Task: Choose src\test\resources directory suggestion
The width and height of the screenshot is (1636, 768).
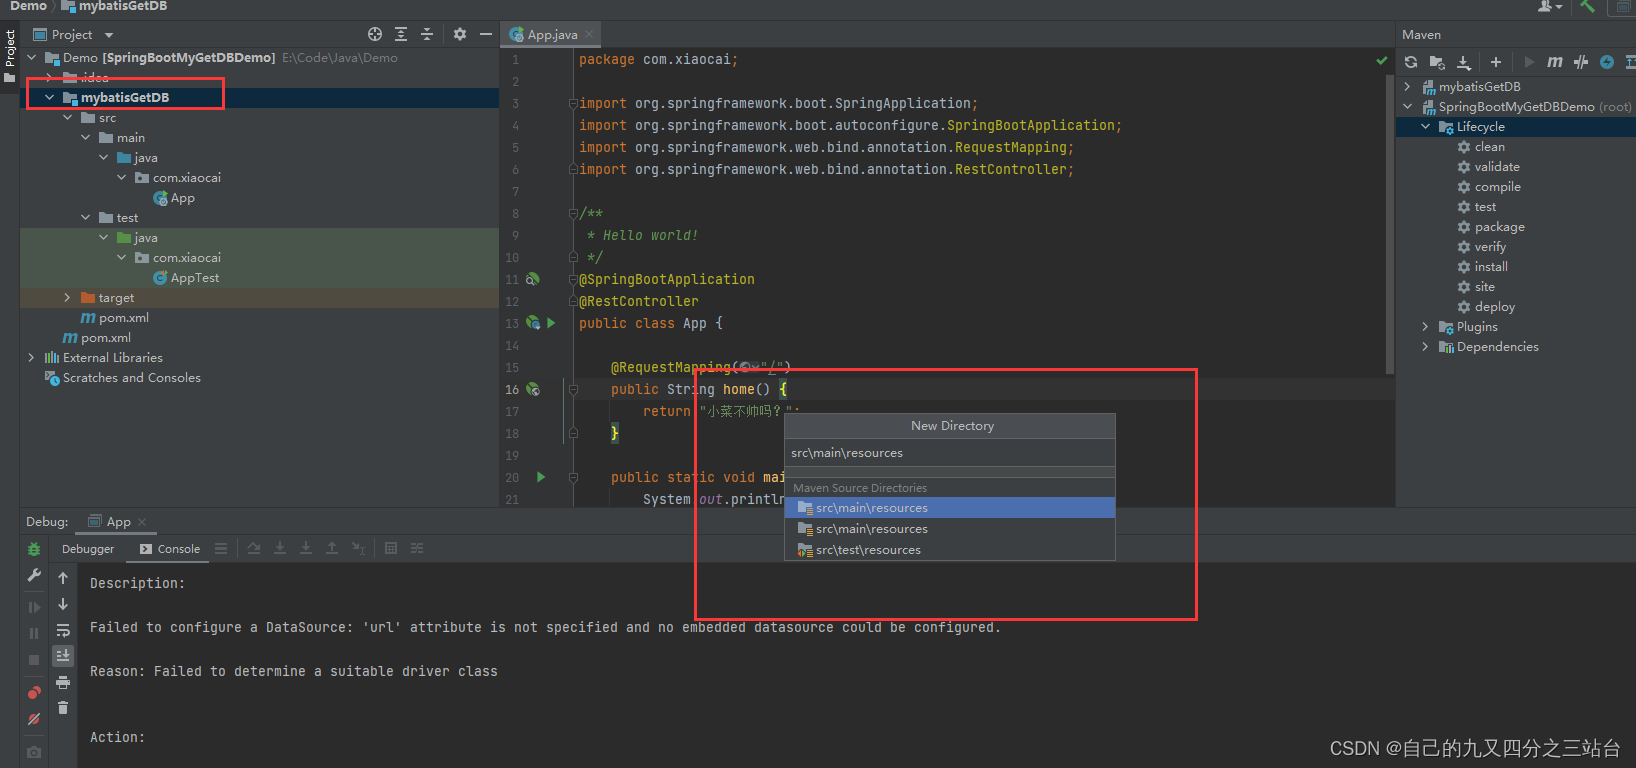Action: 950,550
